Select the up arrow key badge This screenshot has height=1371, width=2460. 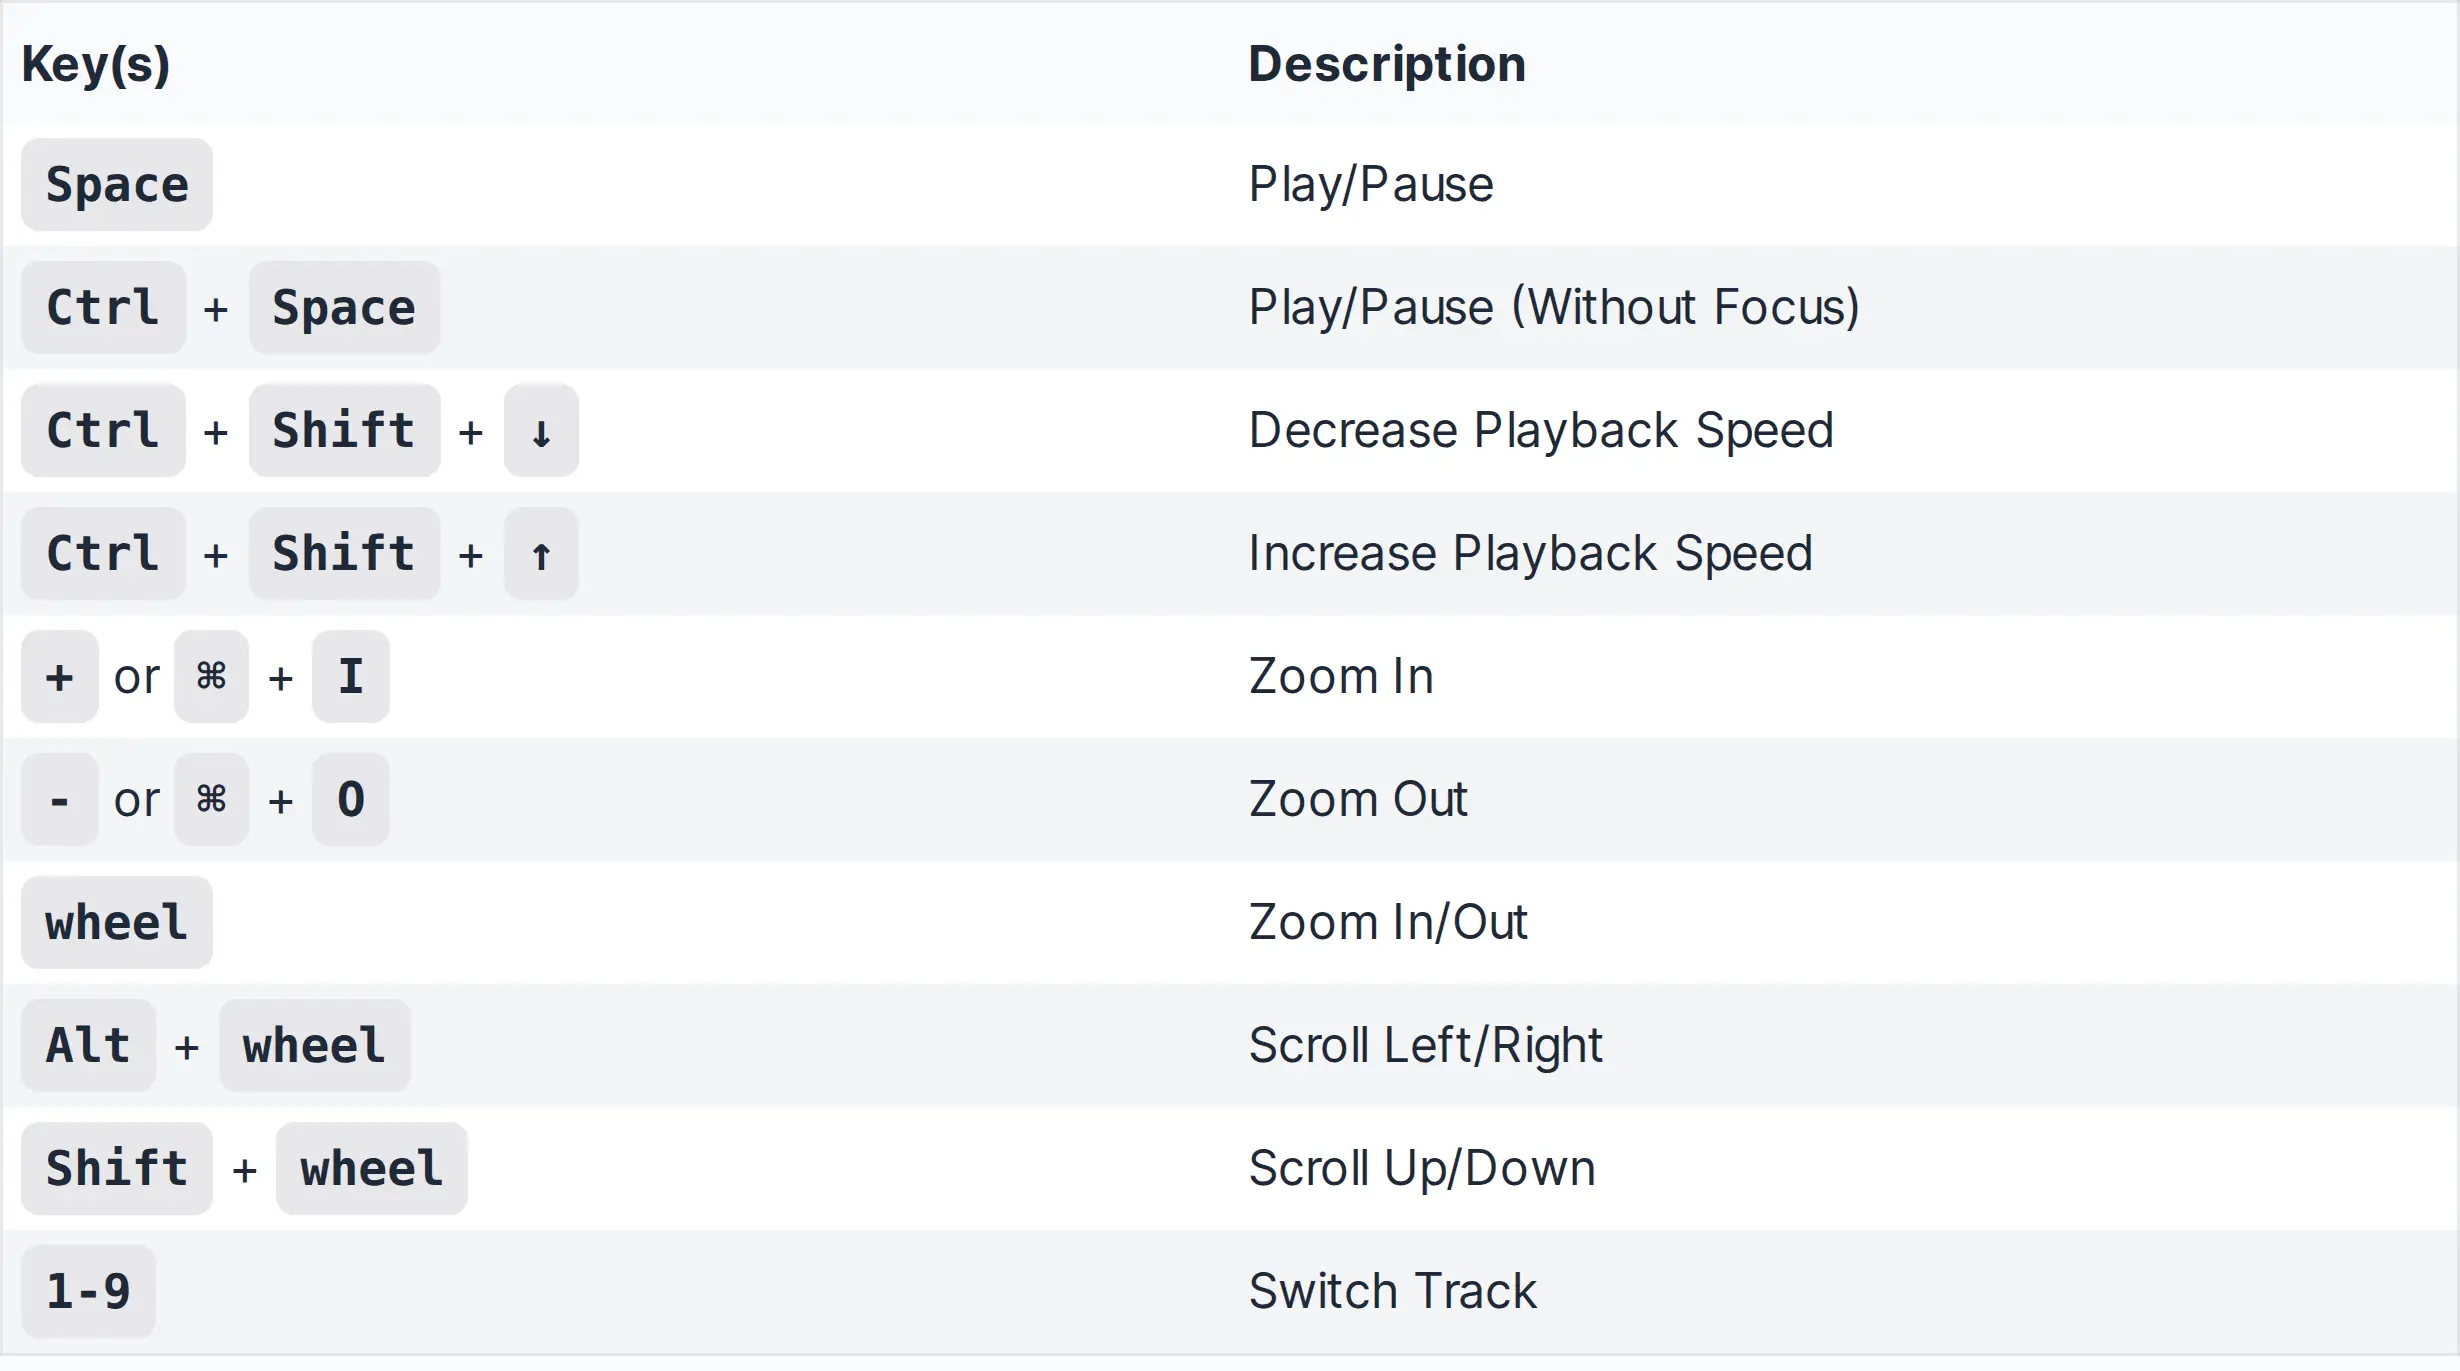[541, 554]
